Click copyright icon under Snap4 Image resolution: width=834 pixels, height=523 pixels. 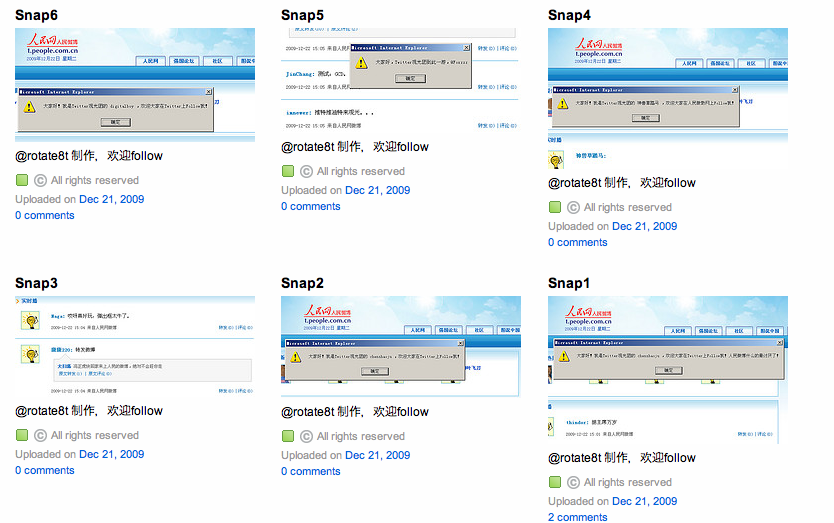coord(574,208)
